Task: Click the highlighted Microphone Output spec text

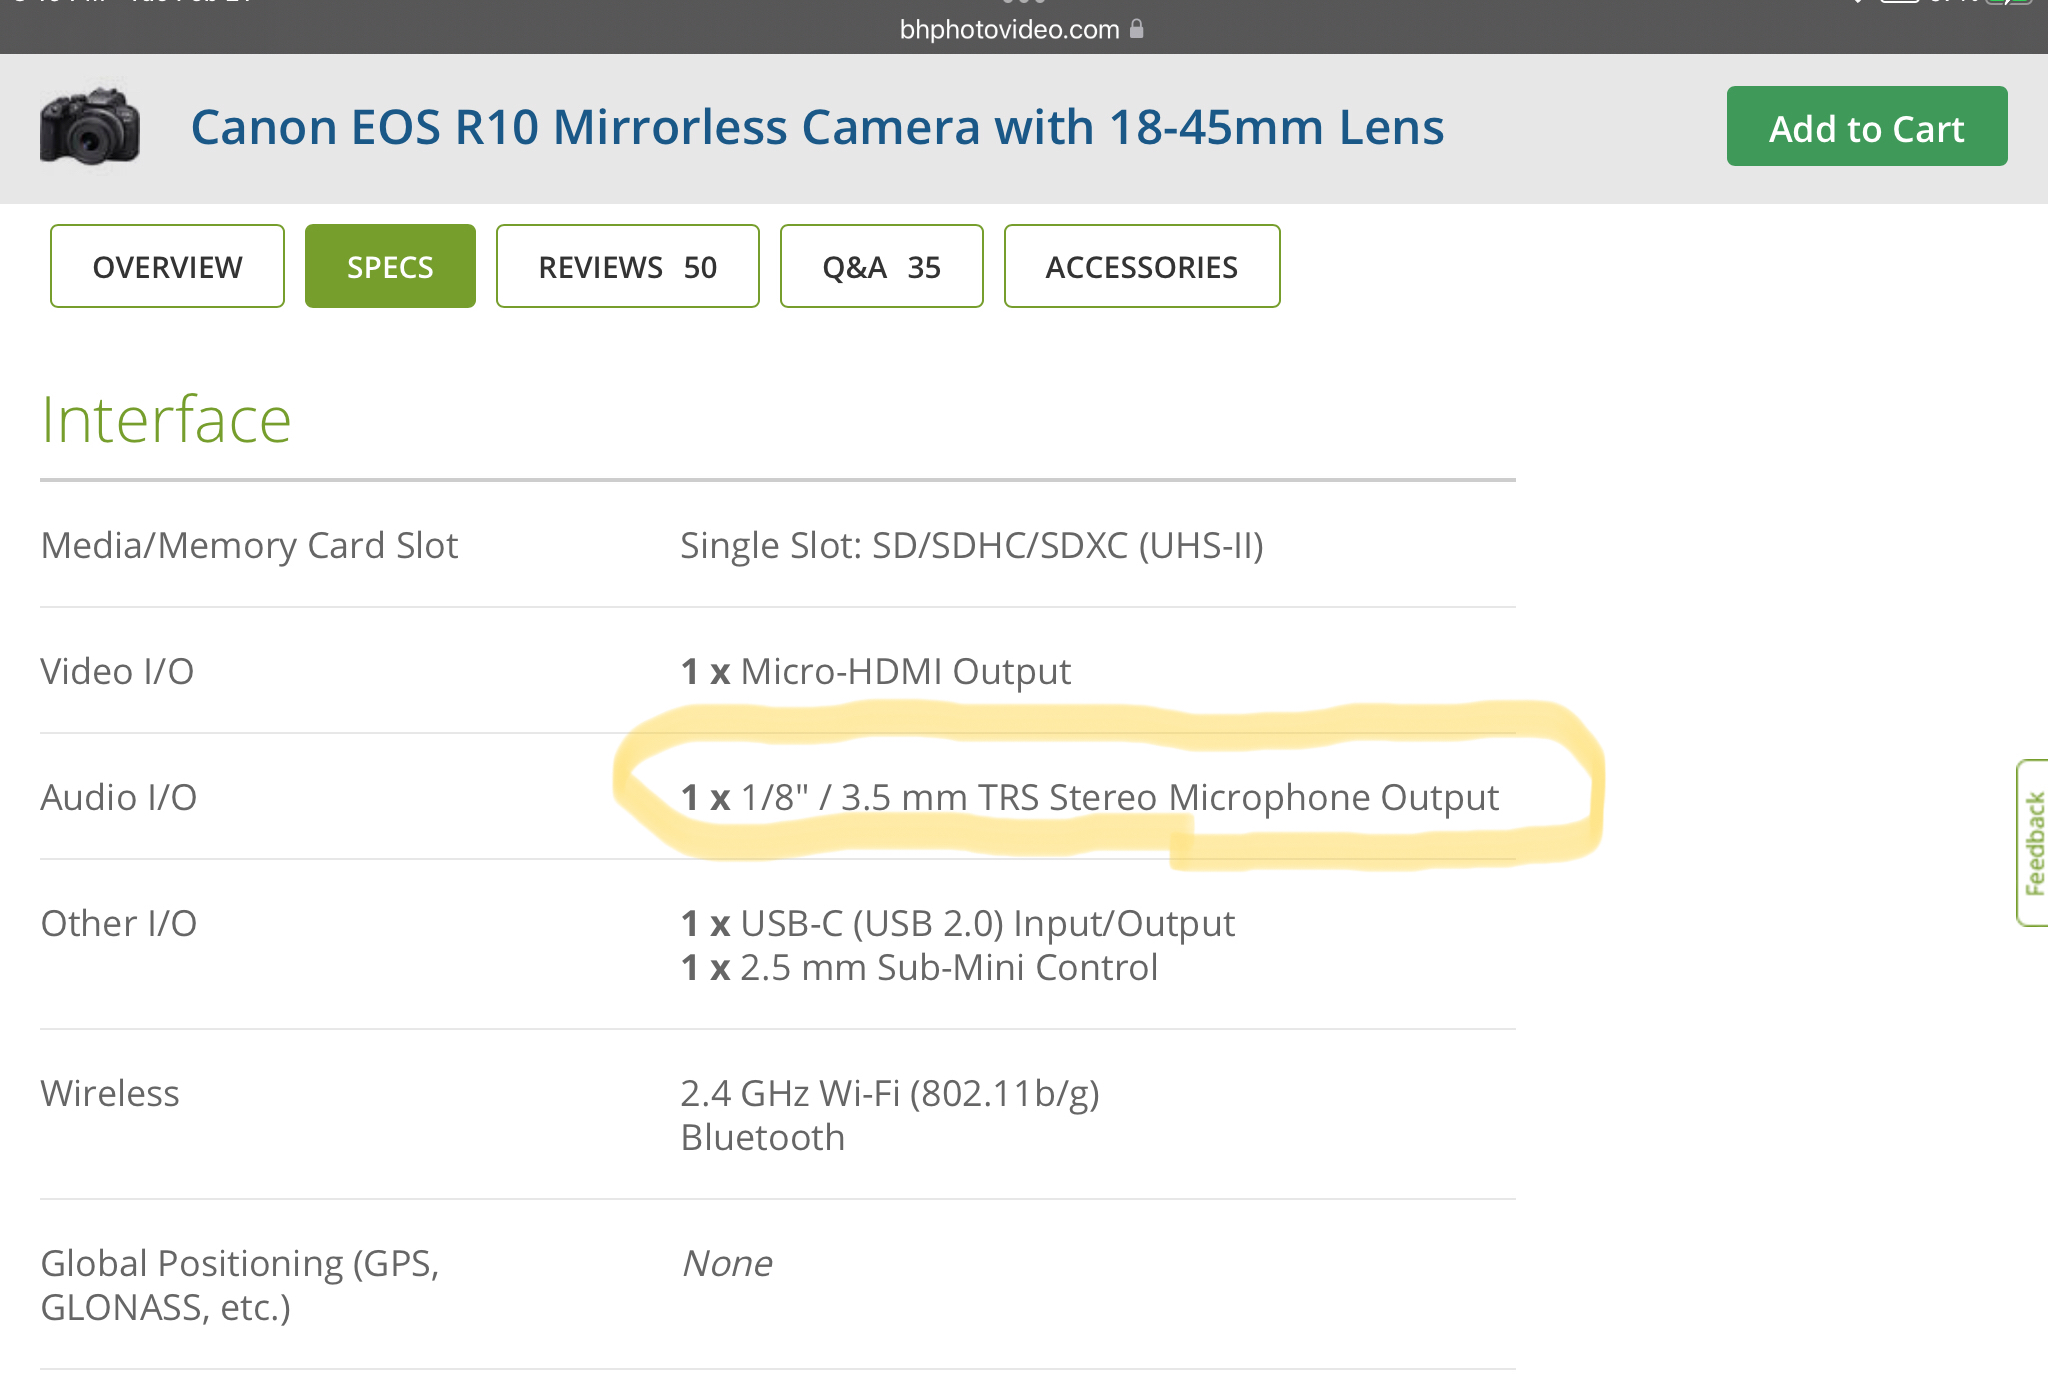Action: (1090, 797)
